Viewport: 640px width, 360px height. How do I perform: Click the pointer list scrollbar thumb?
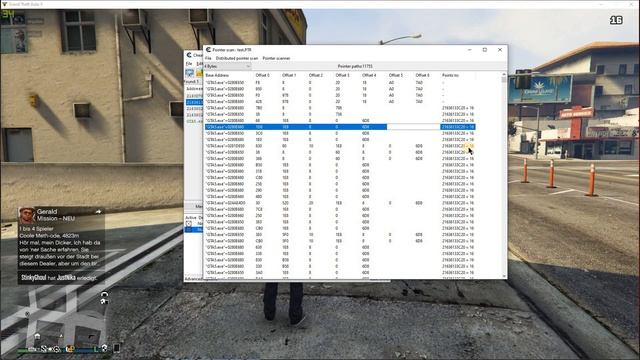pos(504,80)
